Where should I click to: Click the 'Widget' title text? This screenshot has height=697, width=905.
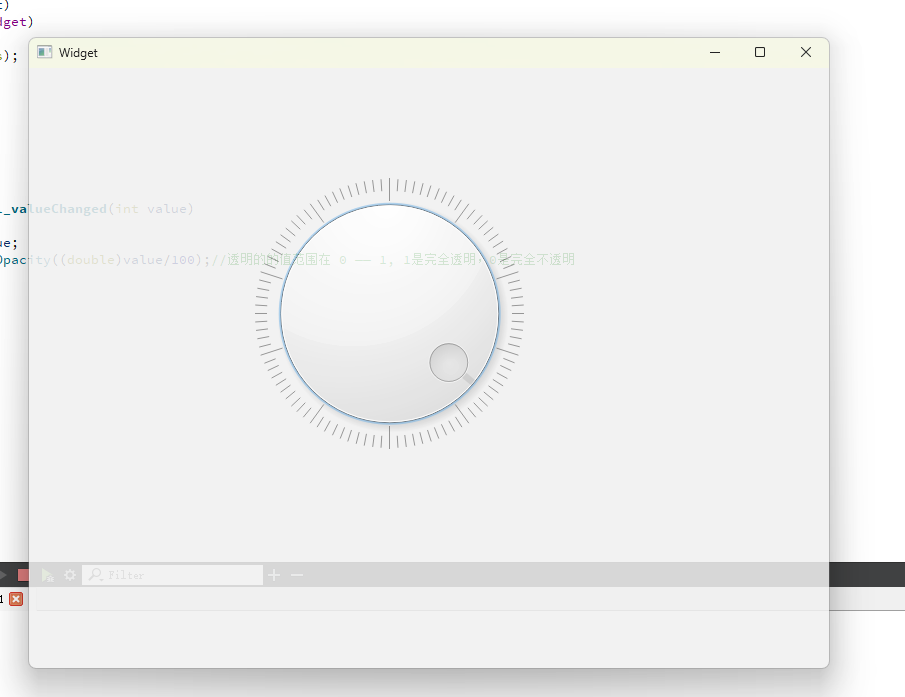pyautogui.click(x=78, y=53)
